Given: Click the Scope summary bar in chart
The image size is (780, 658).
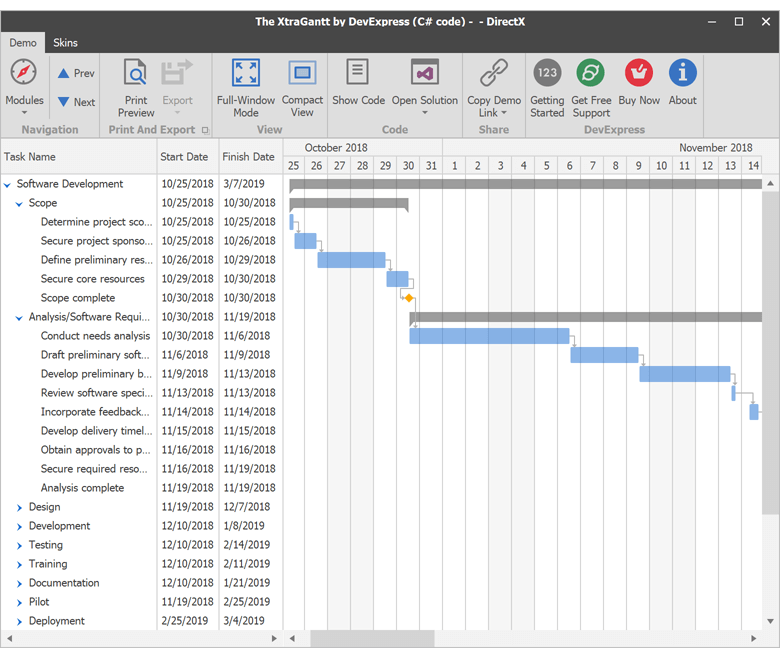Looking at the screenshot, I should [349, 203].
